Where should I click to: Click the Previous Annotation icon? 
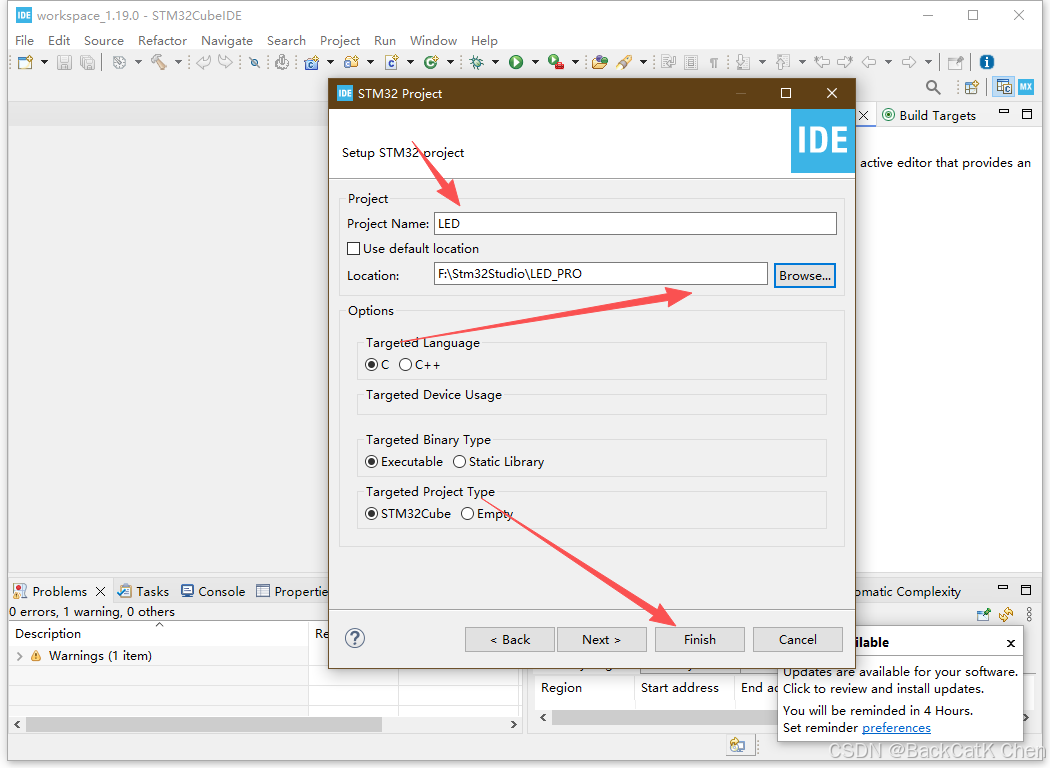(782, 62)
